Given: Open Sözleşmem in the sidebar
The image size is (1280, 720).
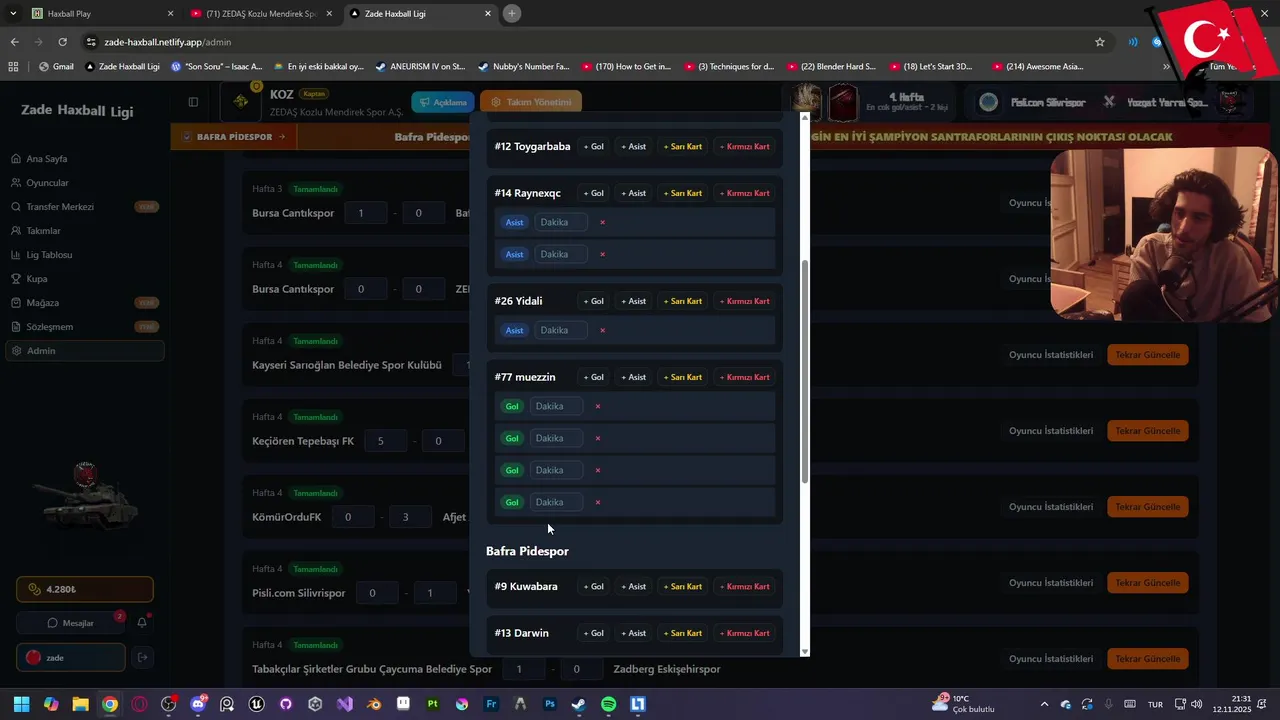Looking at the screenshot, I should 49,327.
